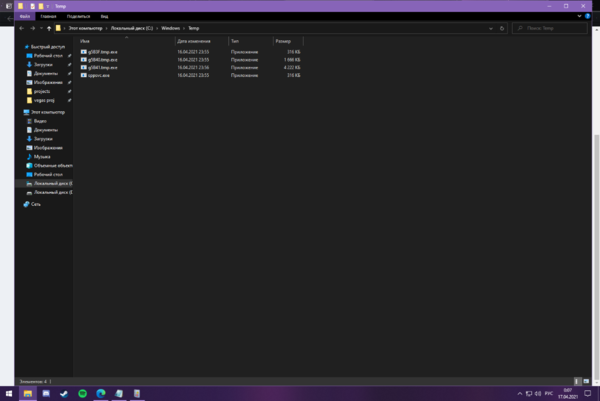Open the recent locations dropdown arrow

click(41, 28)
